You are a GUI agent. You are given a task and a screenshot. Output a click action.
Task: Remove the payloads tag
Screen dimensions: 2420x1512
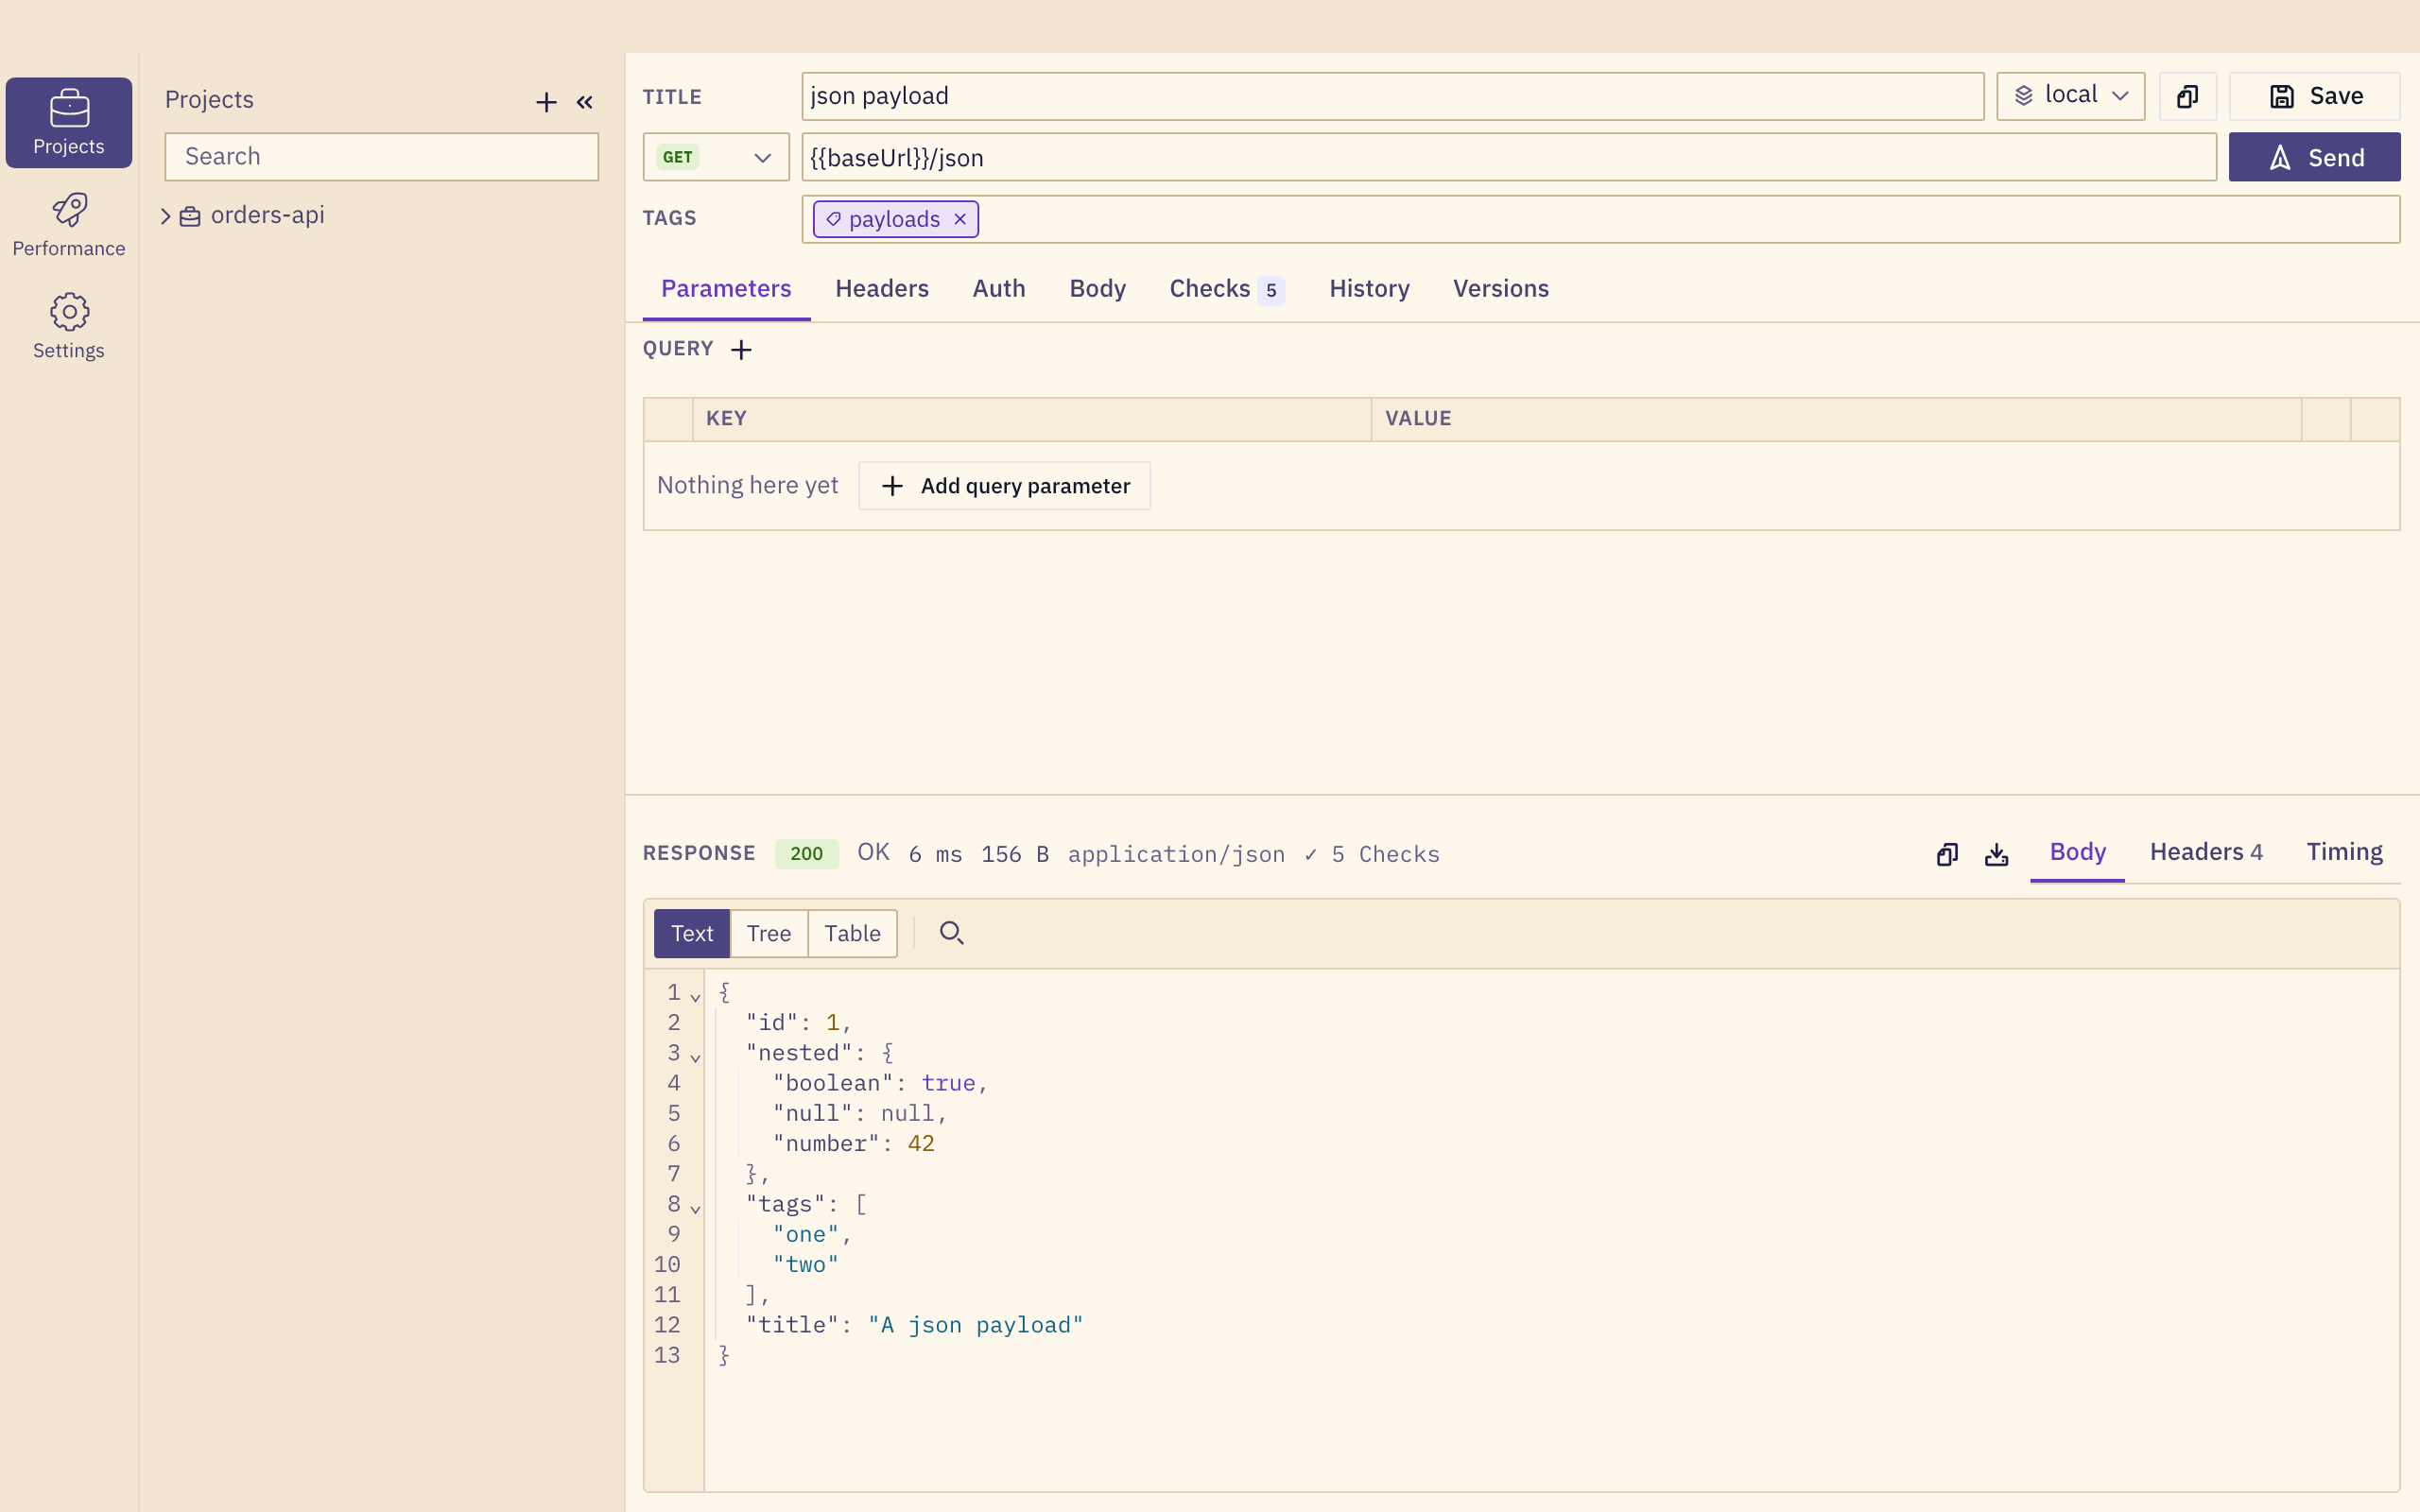(960, 219)
